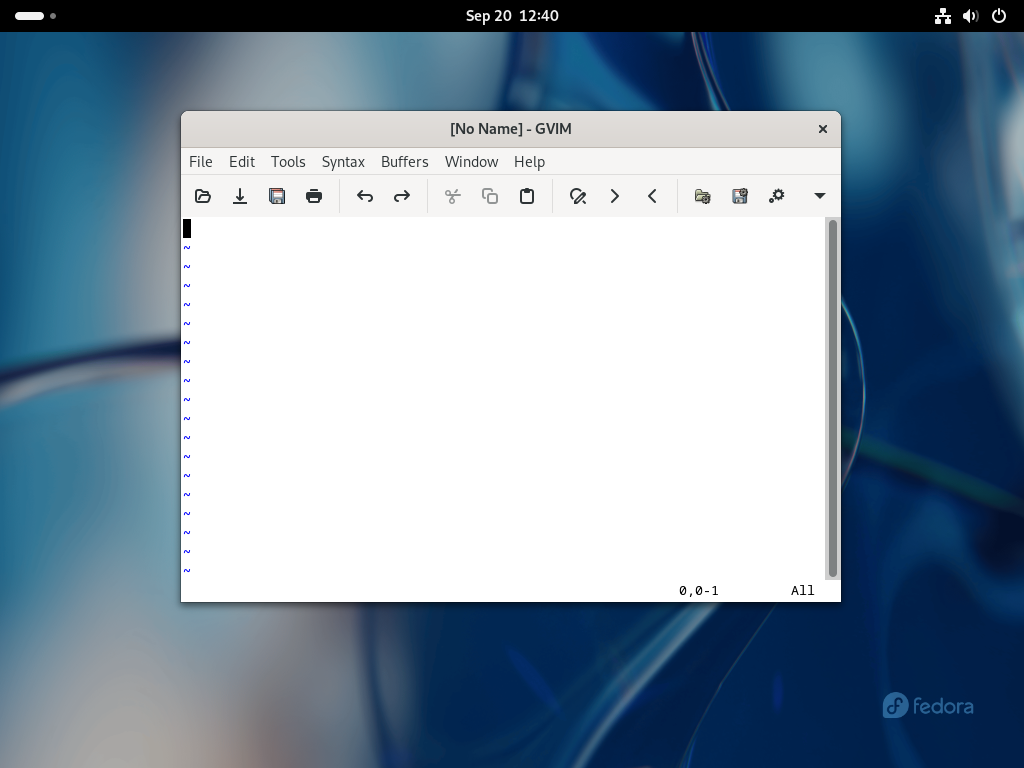Undo the last change
The width and height of the screenshot is (1024, 768).
point(365,196)
